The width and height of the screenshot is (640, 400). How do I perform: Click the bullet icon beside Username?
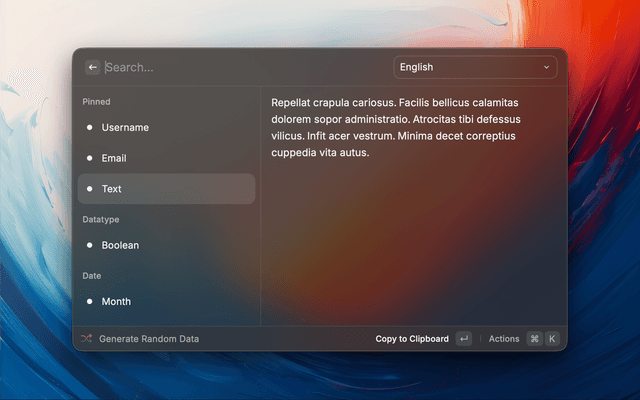pyautogui.click(x=90, y=128)
